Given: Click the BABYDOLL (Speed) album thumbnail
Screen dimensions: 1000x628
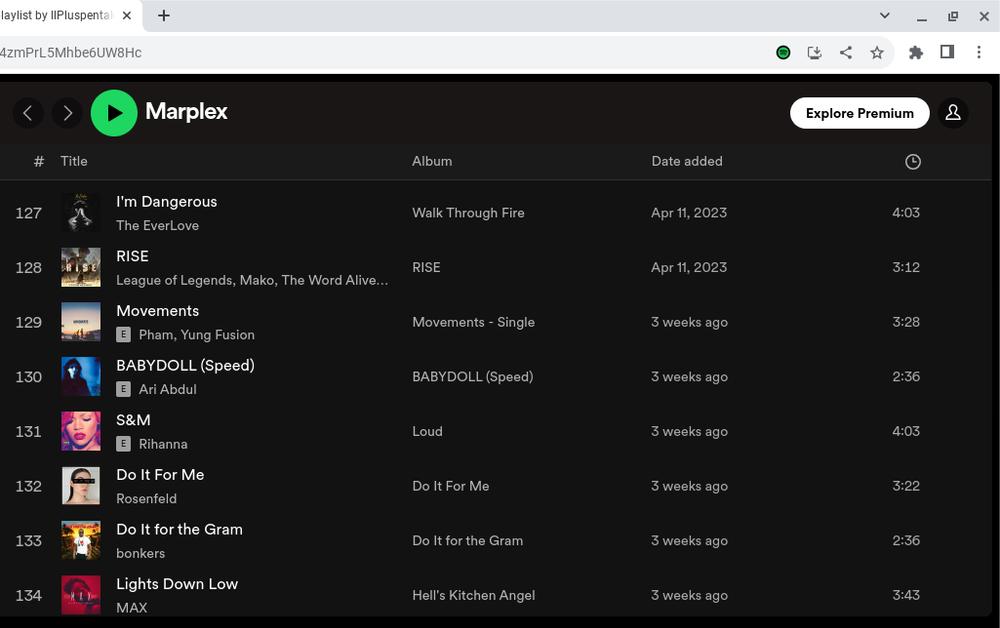Looking at the screenshot, I should coord(81,376).
